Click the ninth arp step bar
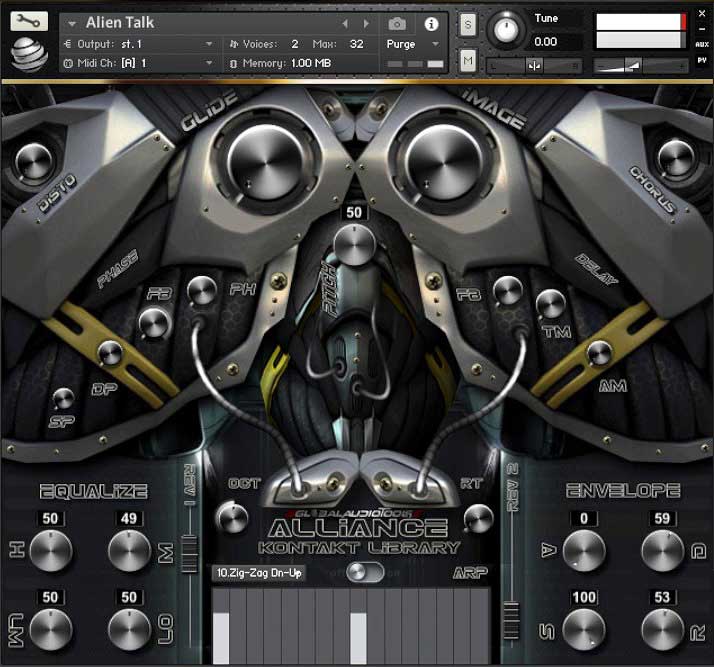The height and width of the screenshot is (667, 714). coord(358,638)
